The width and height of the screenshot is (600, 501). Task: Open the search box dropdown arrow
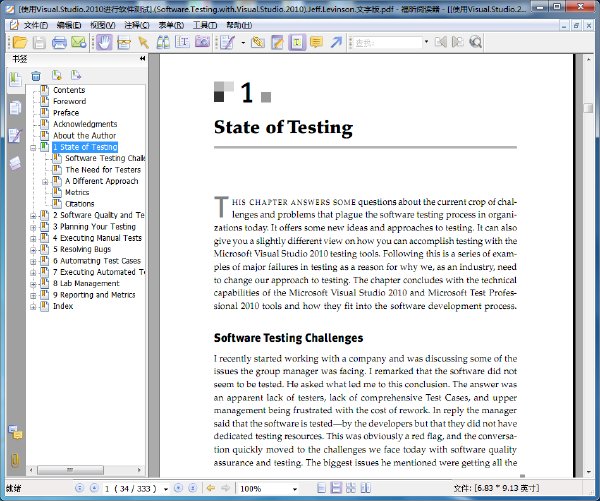pos(426,42)
